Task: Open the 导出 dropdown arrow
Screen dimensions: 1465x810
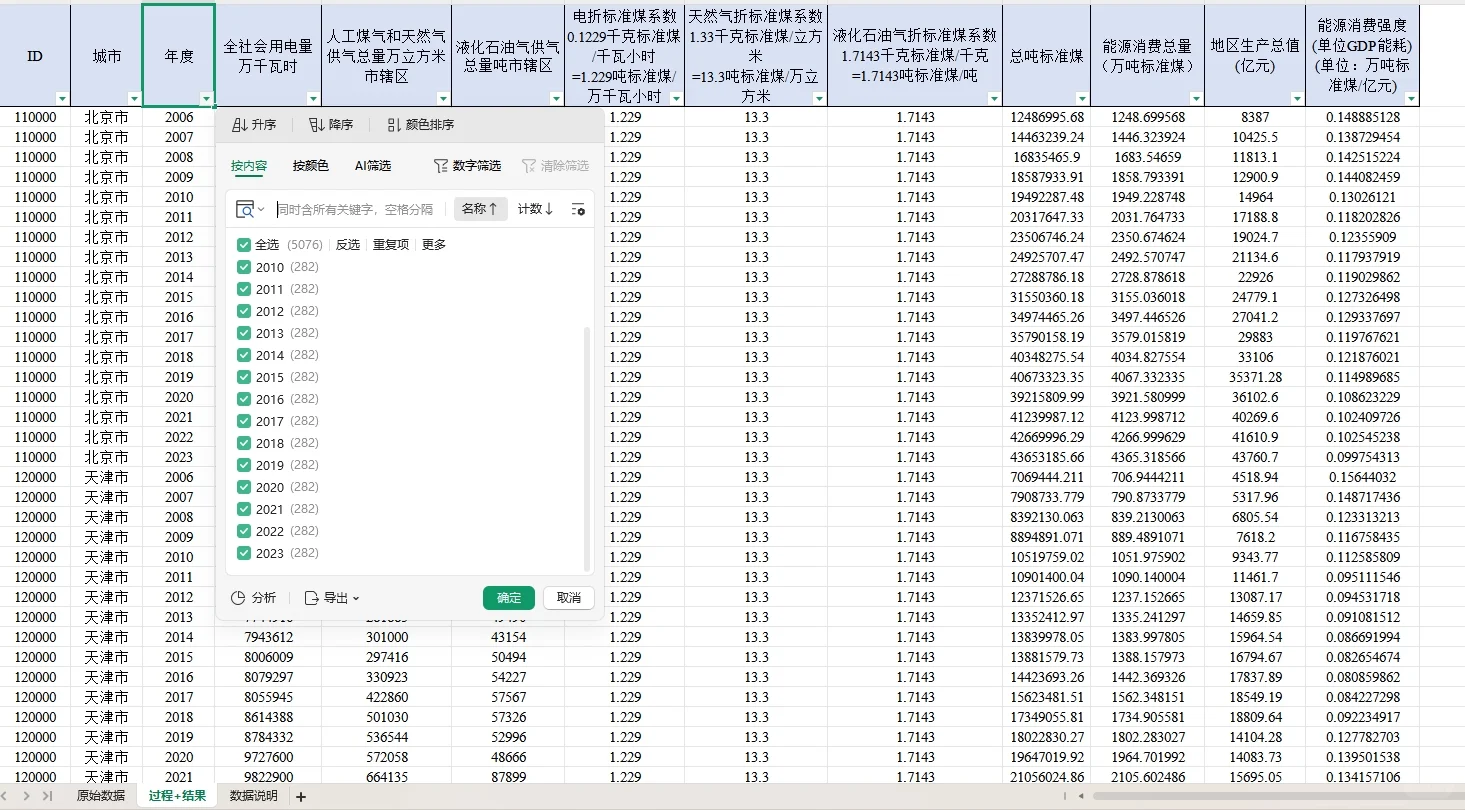Action: tap(356, 598)
